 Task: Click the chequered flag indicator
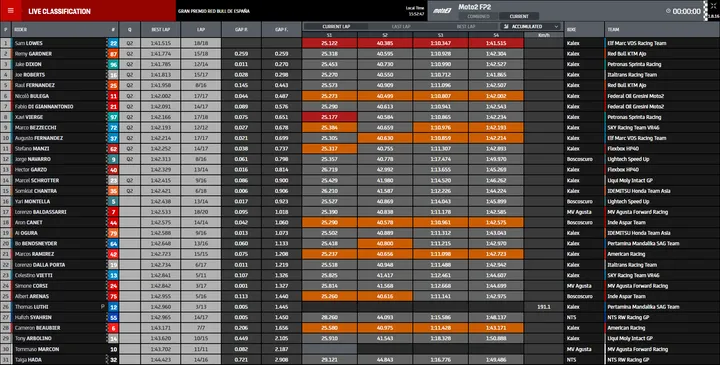point(706,11)
